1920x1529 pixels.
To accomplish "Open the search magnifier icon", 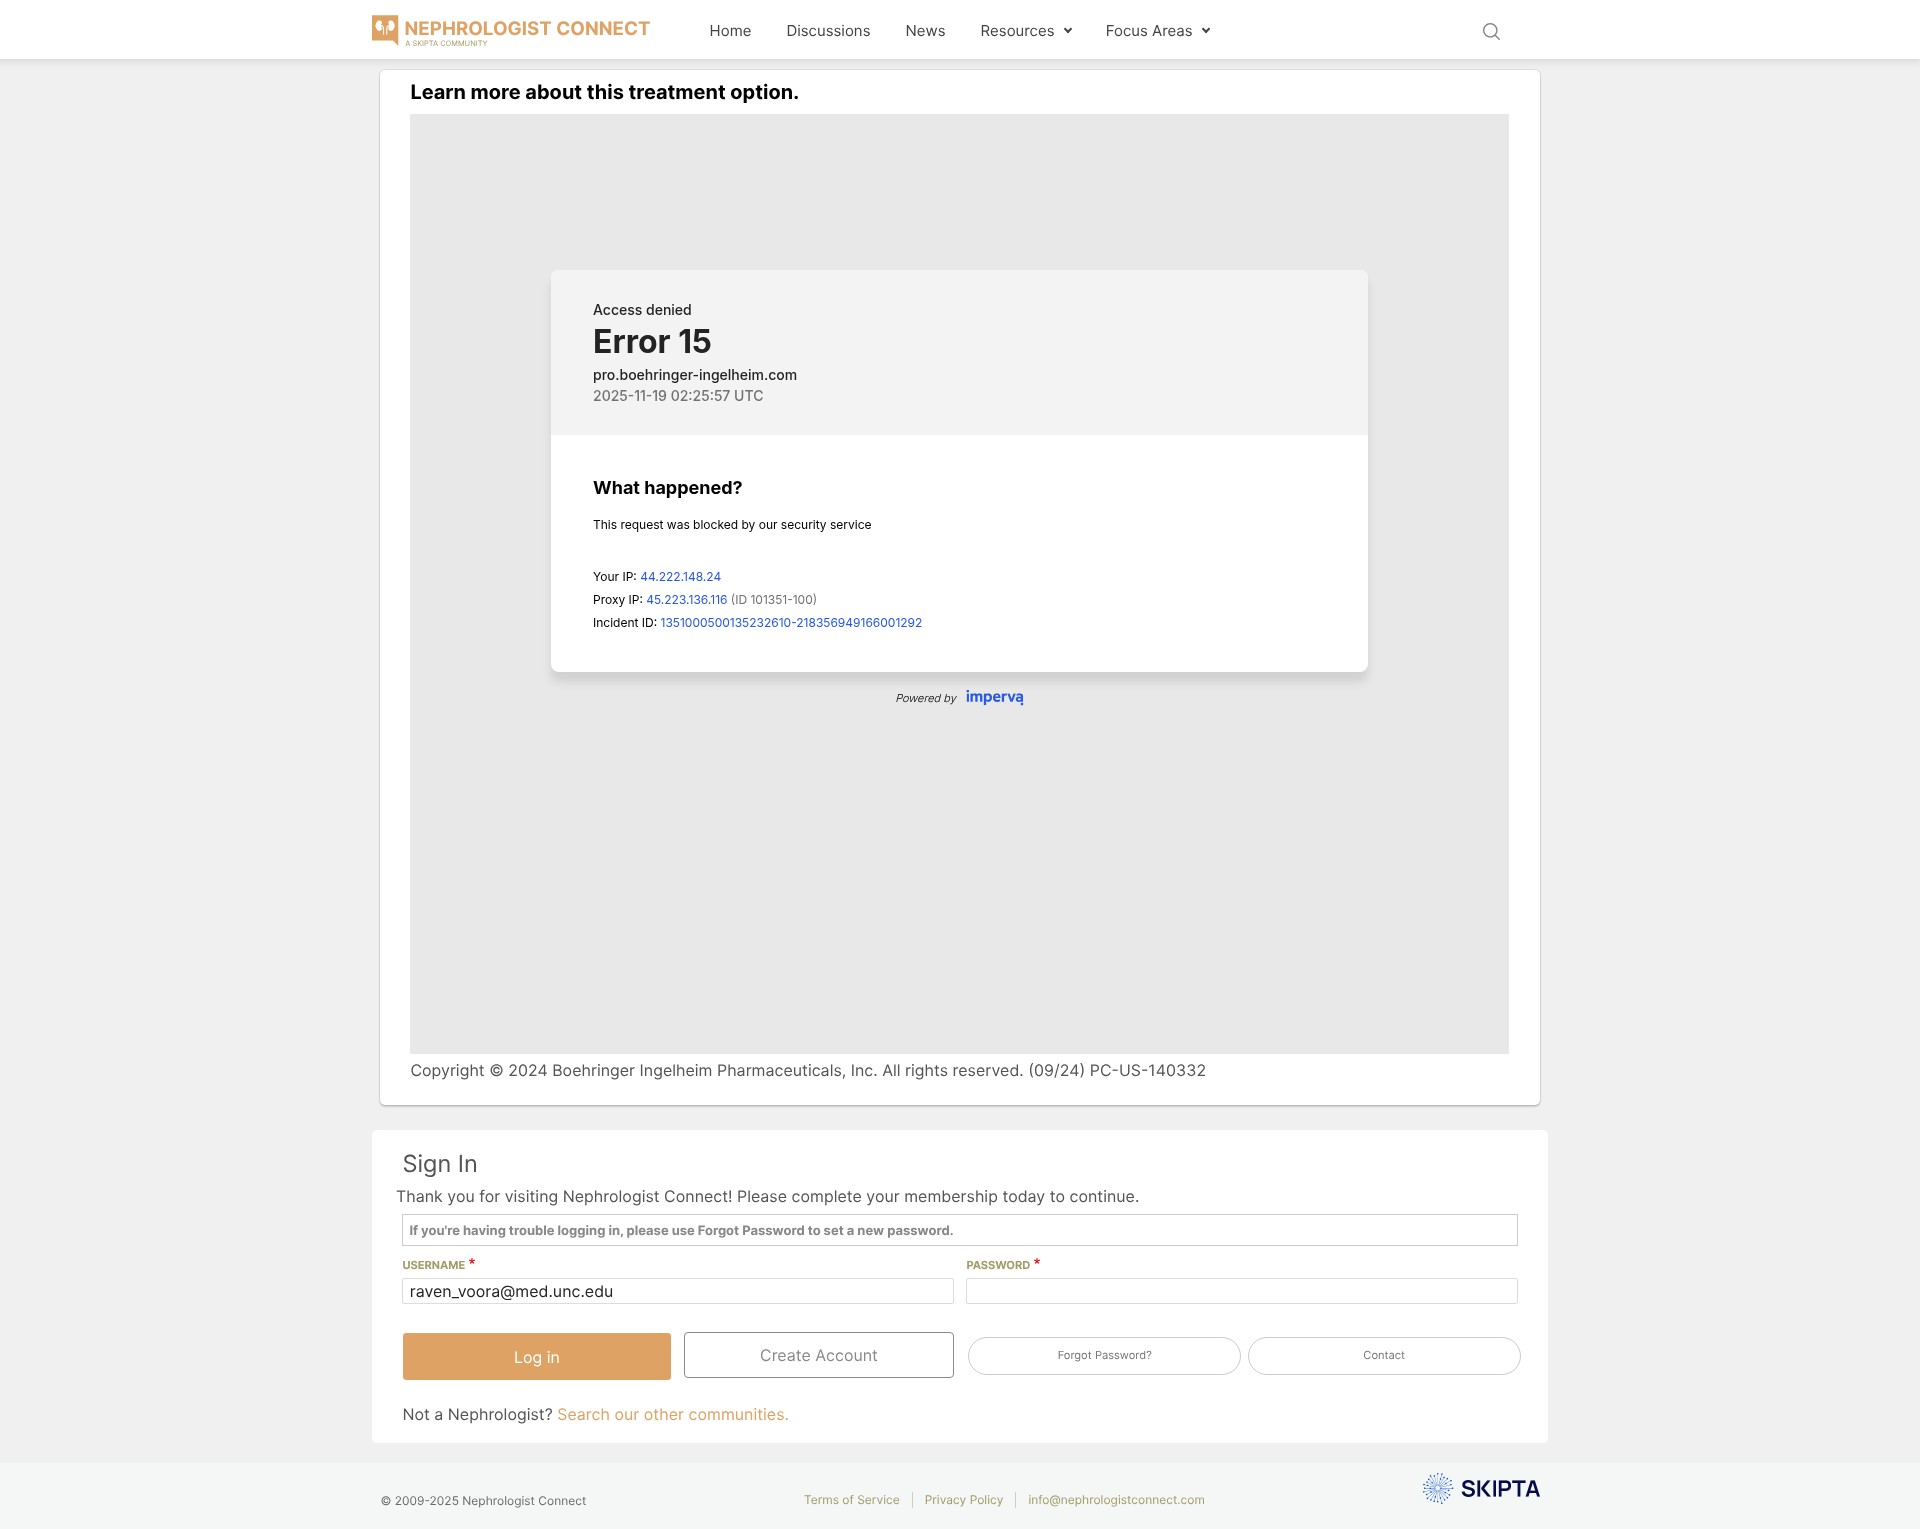I will pos(1491,31).
